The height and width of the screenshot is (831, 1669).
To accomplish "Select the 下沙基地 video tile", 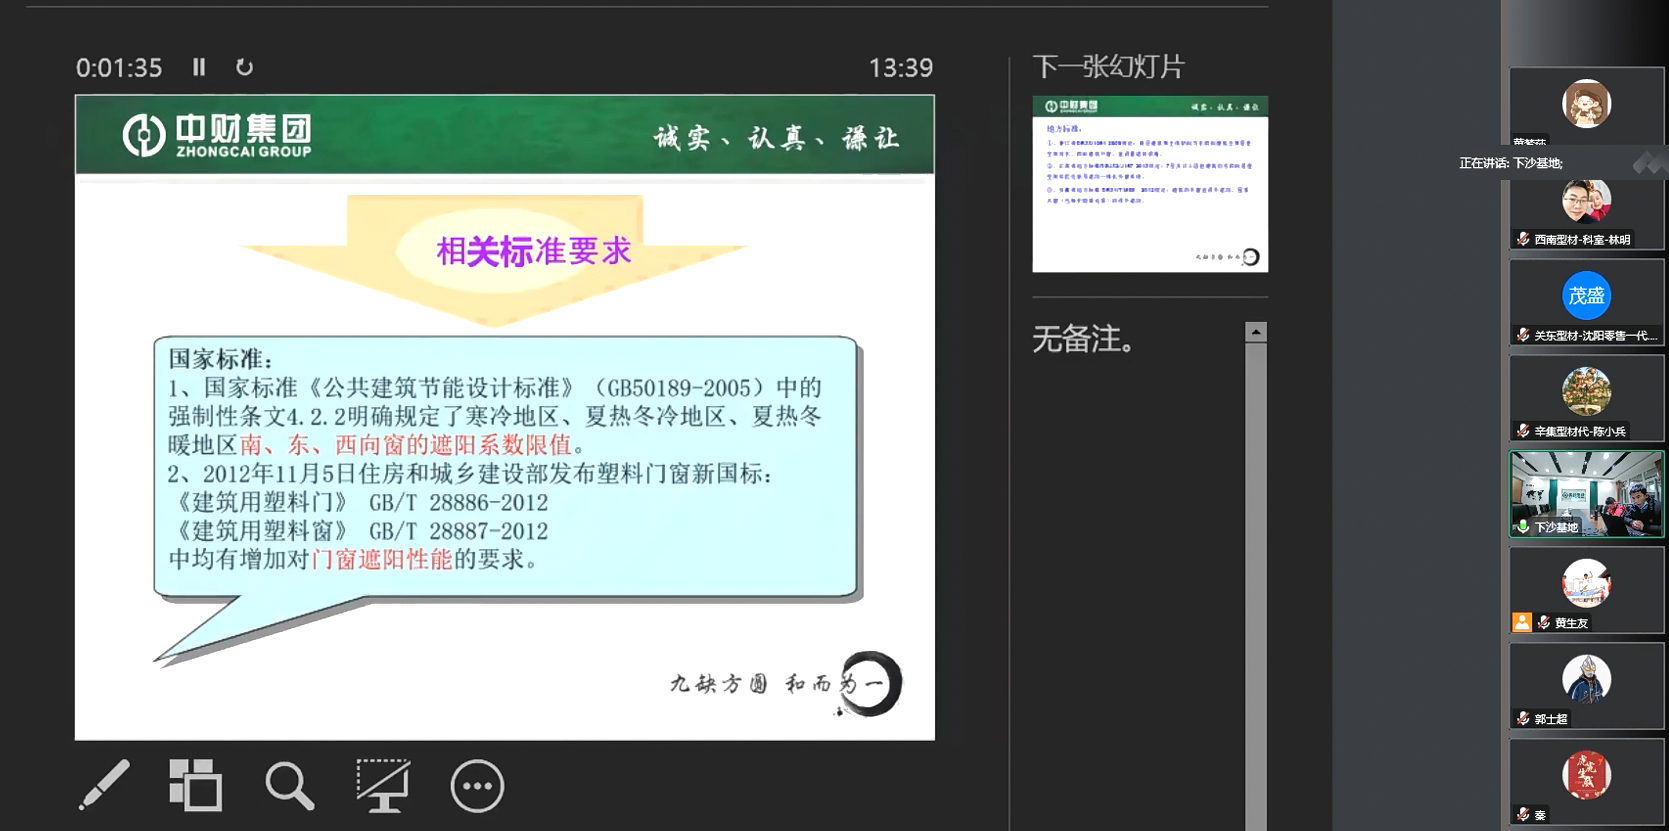I will 1586,492.
